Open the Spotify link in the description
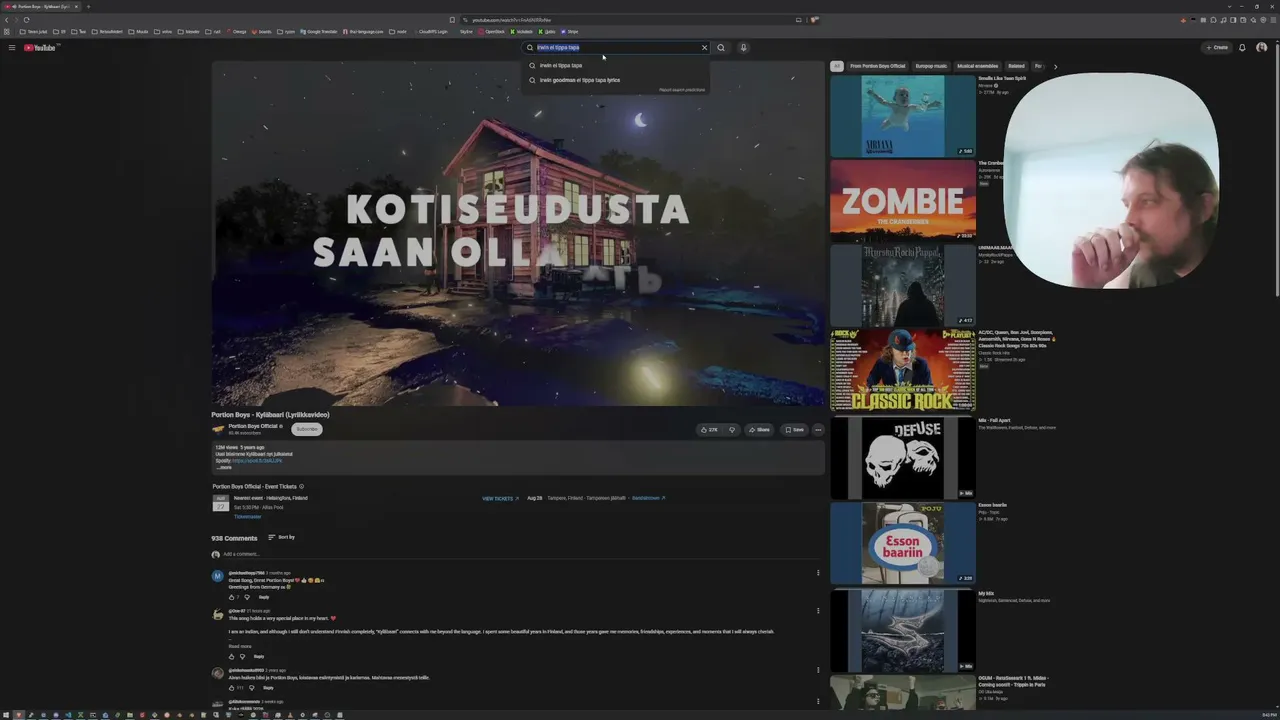This screenshot has height=720, width=1280. pyautogui.click(x=257, y=461)
